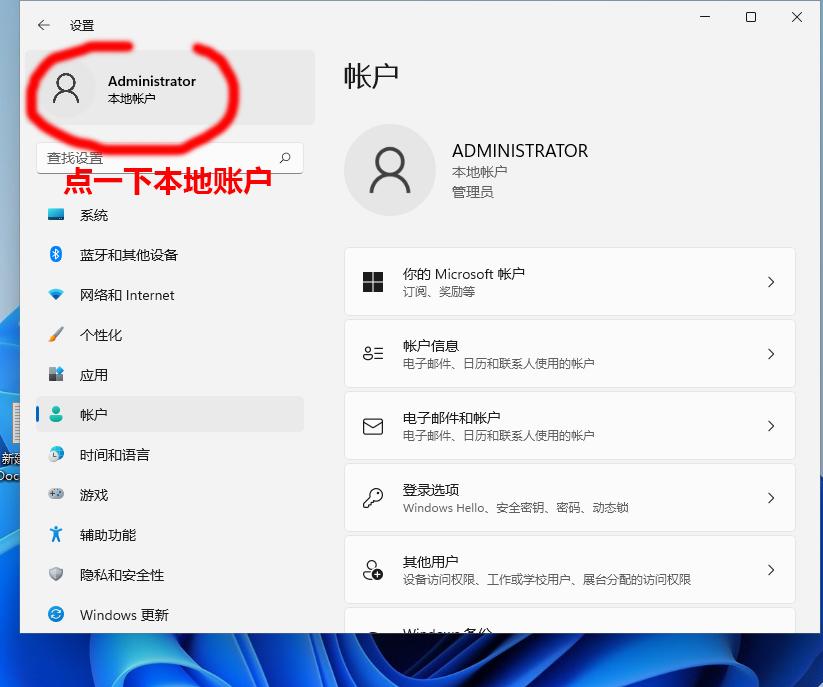Expand the 你的 Microsoft 帐户 row chevron
Screen dimensions: 823x687
pyautogui.click(x=770, y=281)
